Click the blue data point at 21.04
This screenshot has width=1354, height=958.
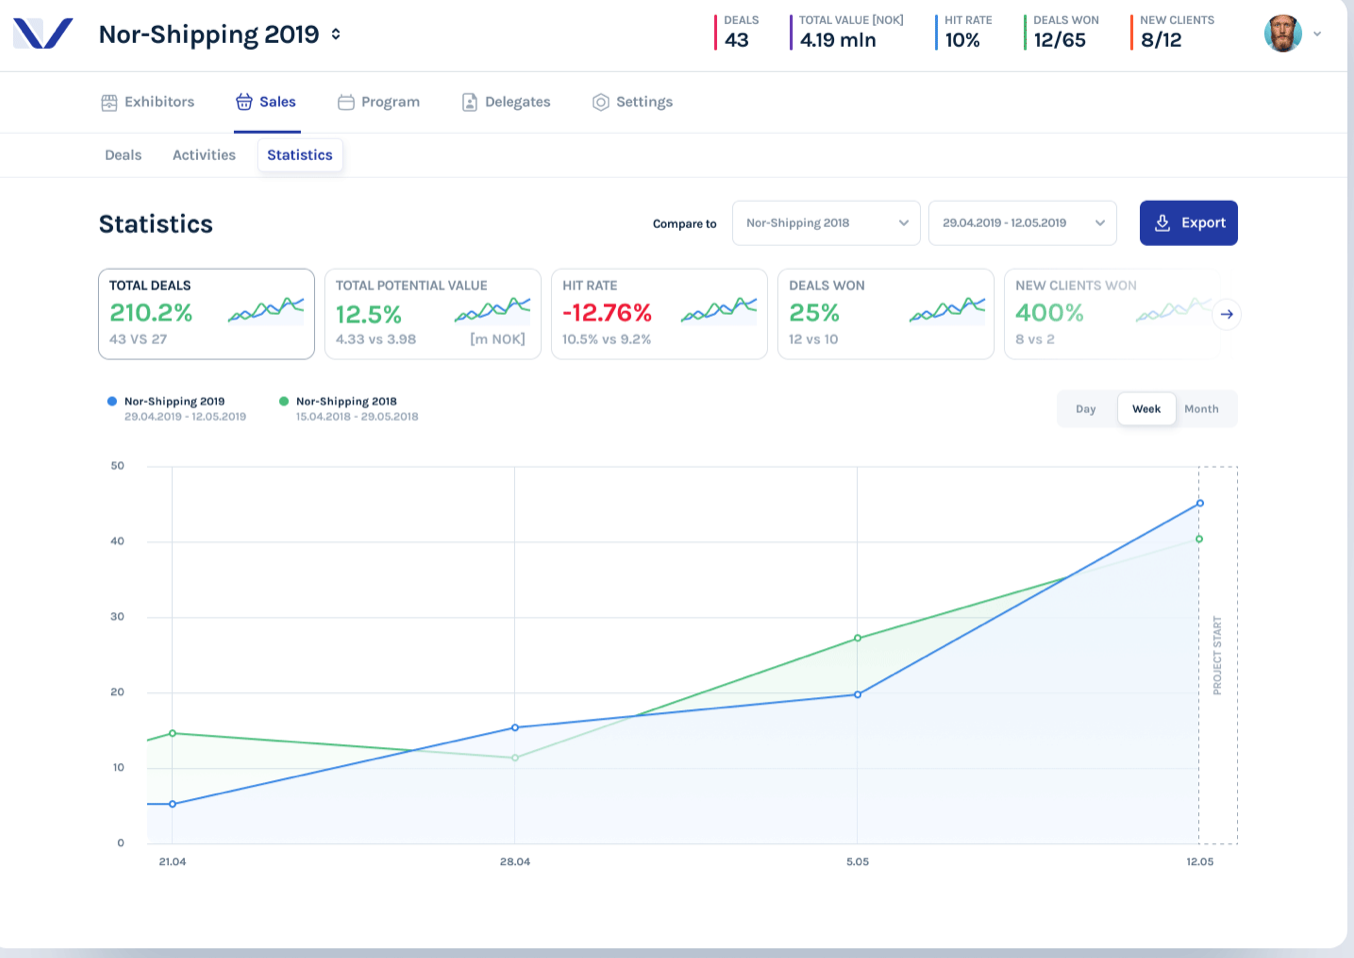click(173, 804)
